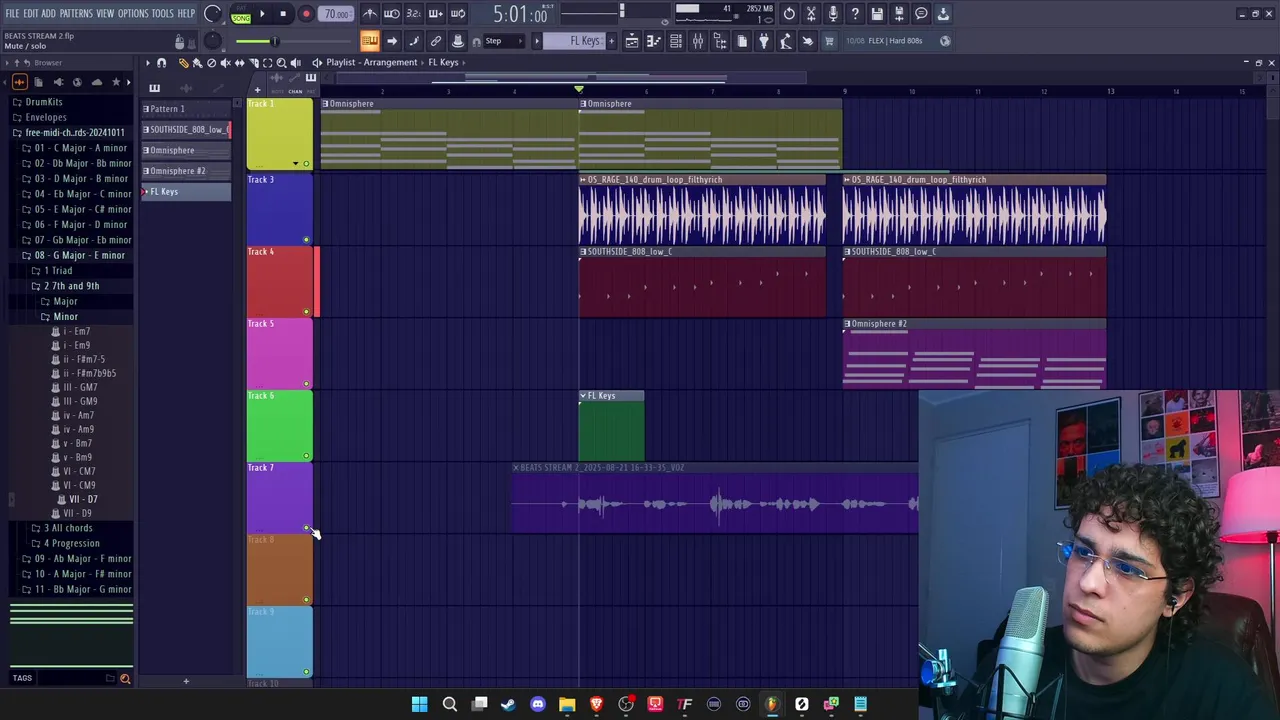
Task: Toggle mute LED on Track 8
Action: tap(306, 600)
